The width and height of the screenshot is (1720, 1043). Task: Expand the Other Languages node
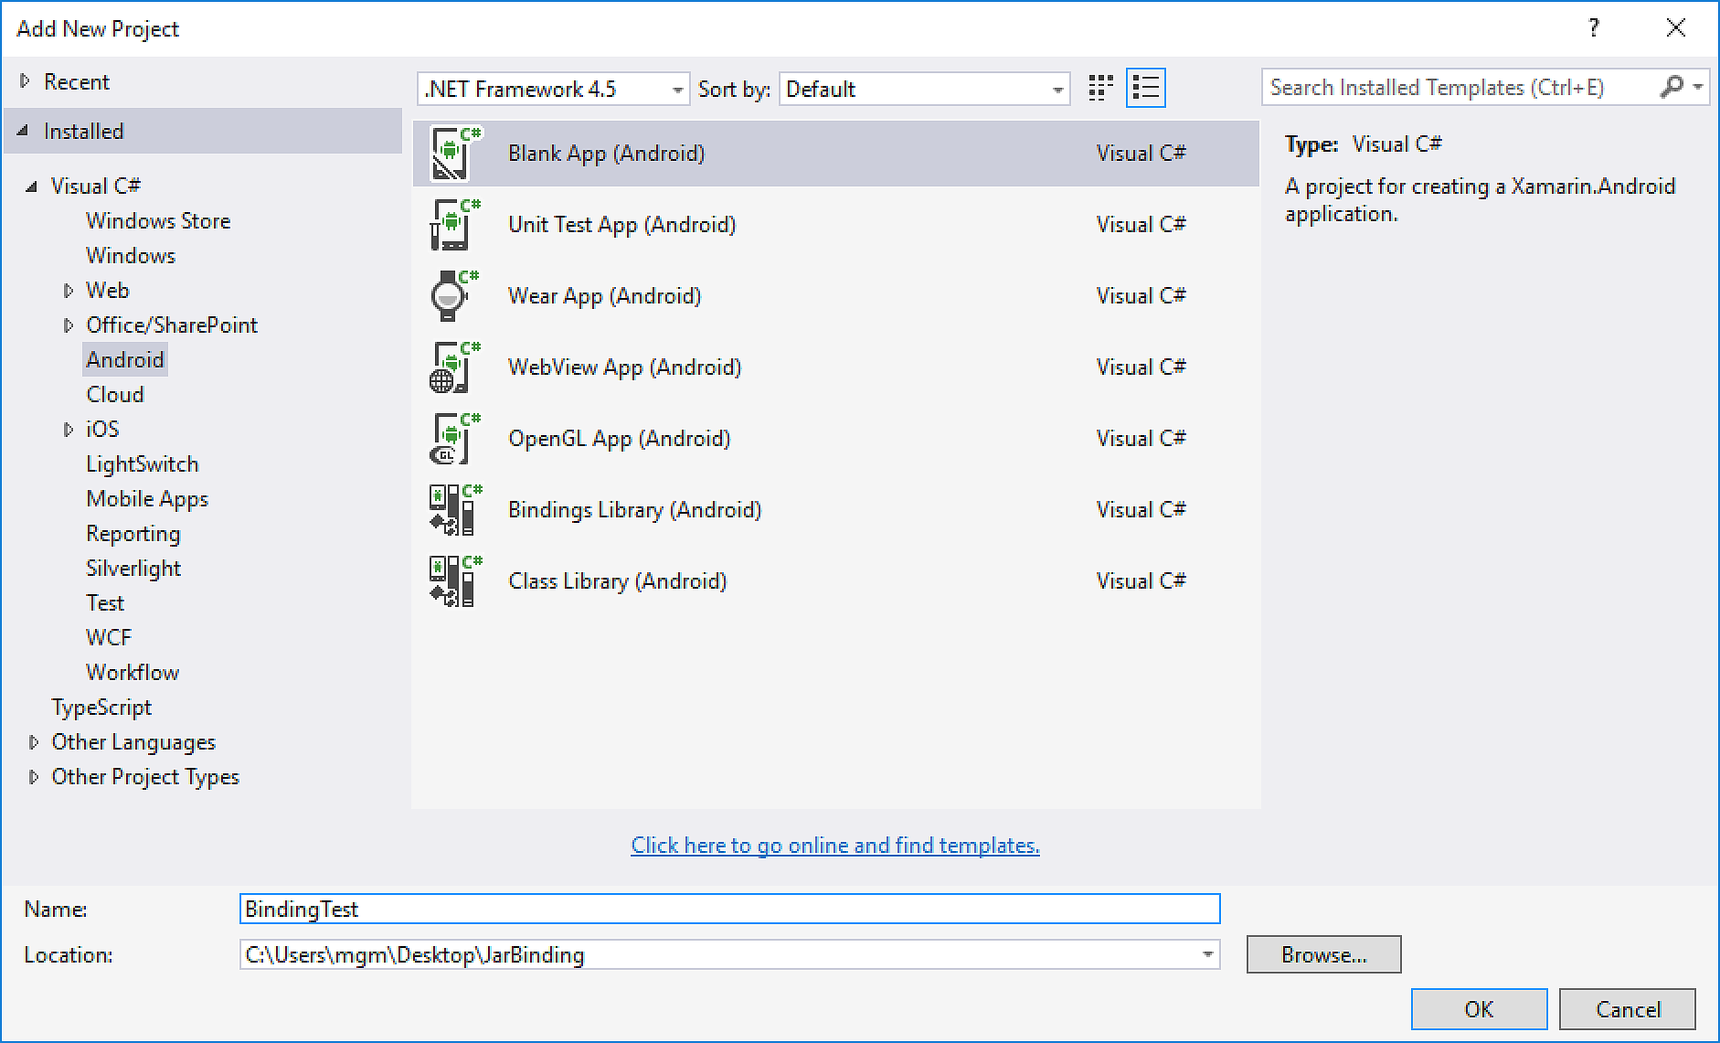pos(33,742)
